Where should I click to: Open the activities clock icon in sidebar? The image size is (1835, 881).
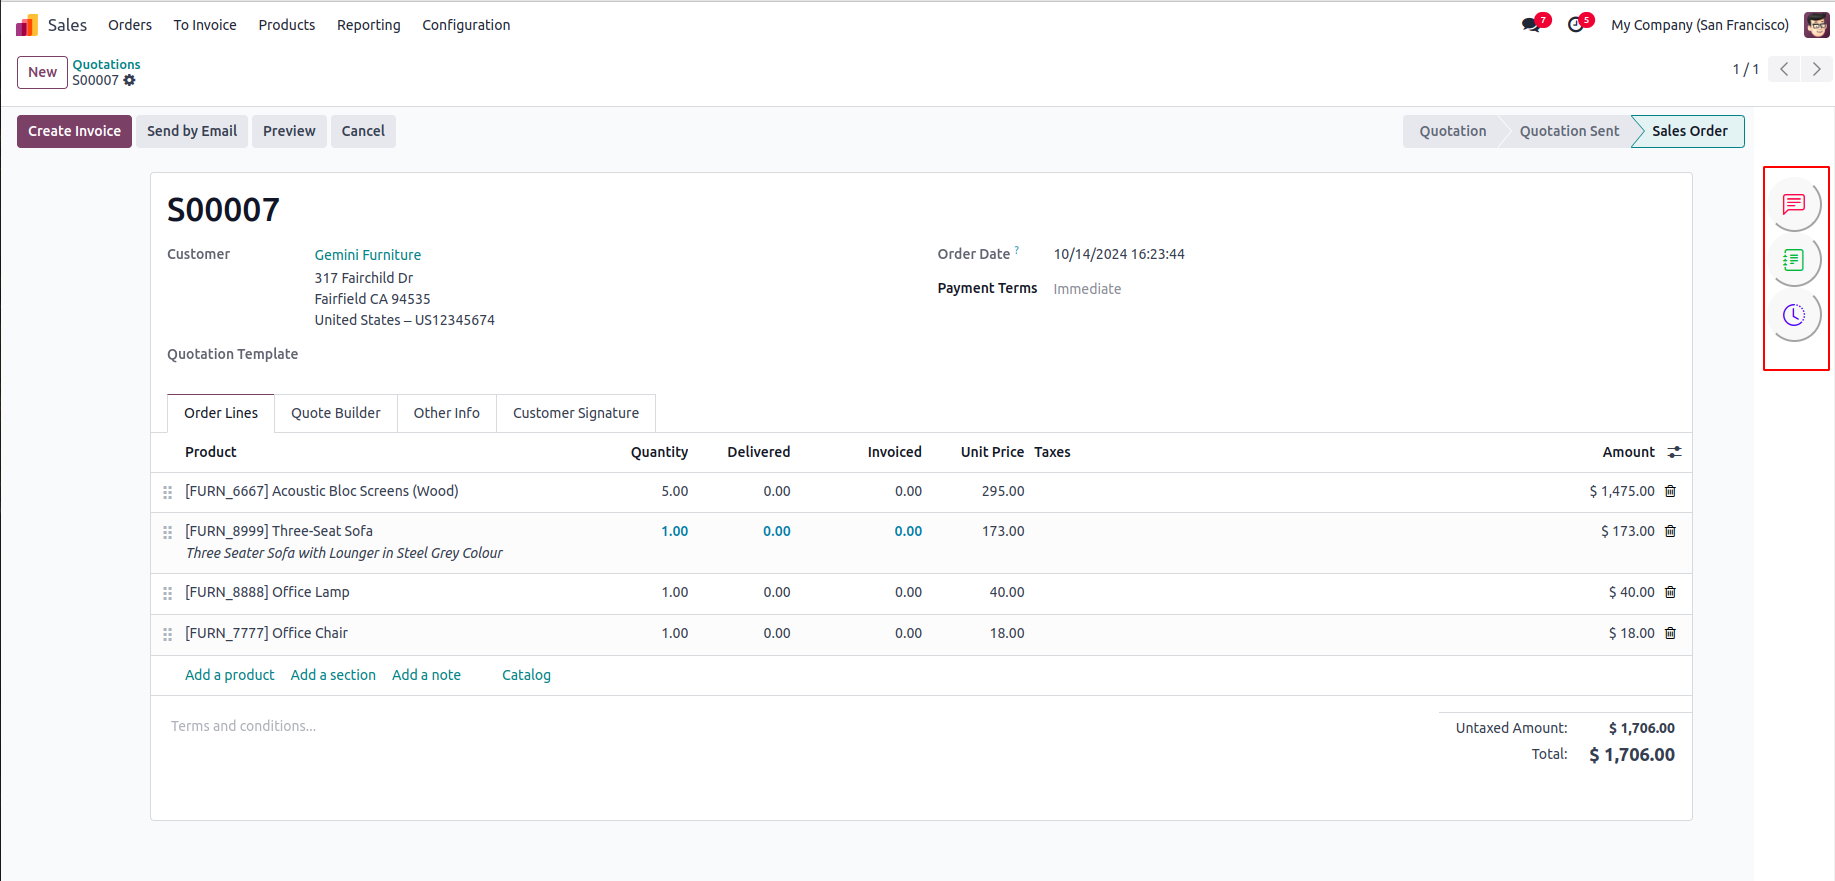coord(1794,315)
